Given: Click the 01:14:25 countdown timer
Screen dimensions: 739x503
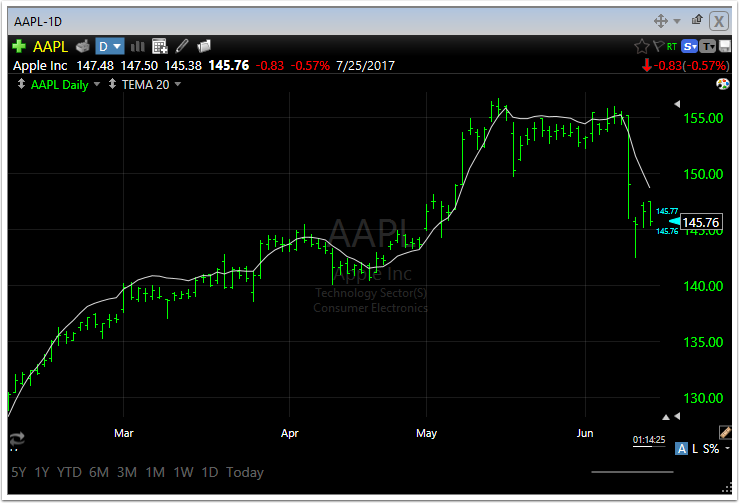Looking at the screenshot, I should (649, 439).
